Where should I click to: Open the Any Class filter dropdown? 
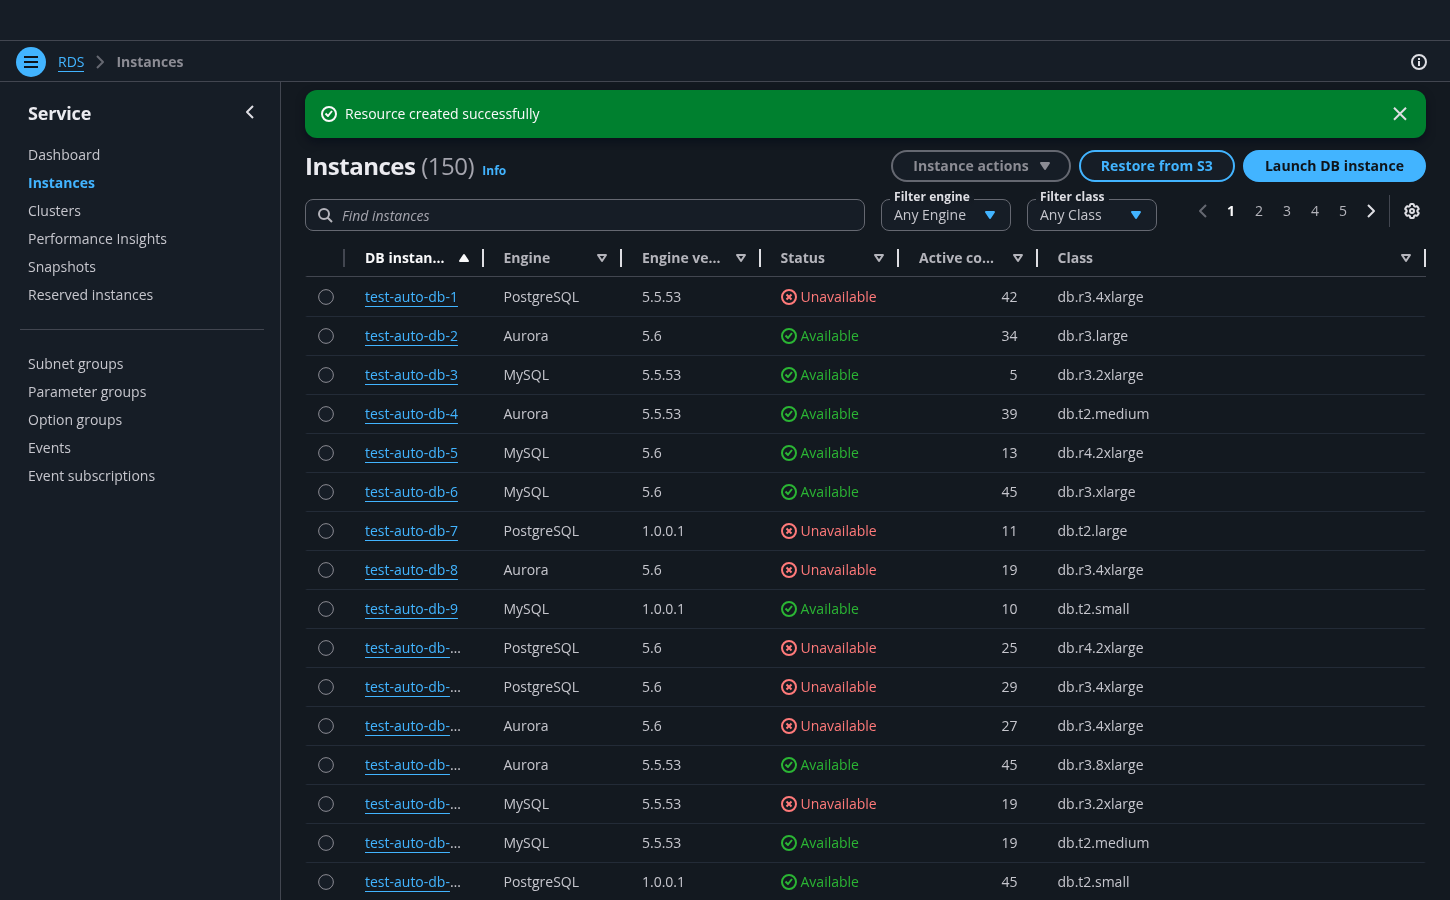pyautogui.click(x=1091, y=215)
